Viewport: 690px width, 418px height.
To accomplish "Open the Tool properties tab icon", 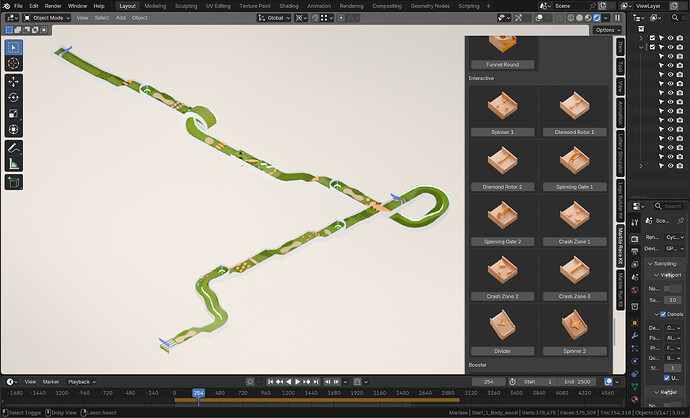I will [635, 223].
